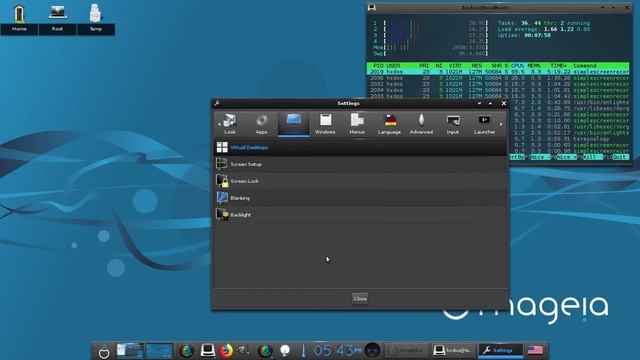
Task: Open the terminal window's titlebar icon menu
Action: 372,7
